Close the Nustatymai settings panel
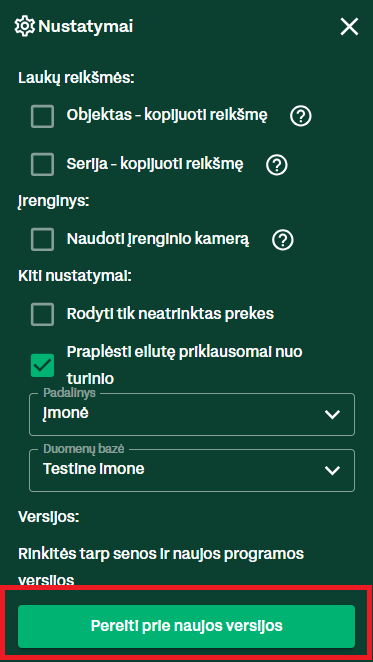373x662 pixels. pos(349,27)
